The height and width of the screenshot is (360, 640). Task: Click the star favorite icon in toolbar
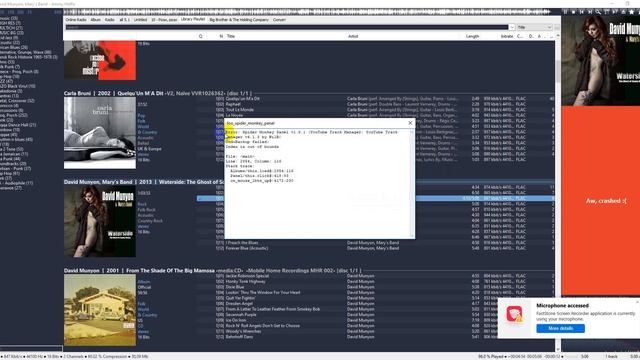tap(631, 12)
